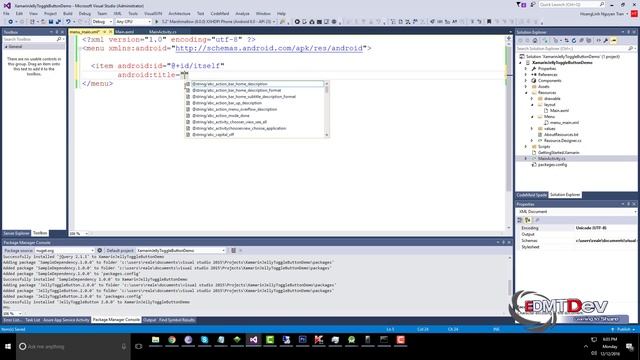Select Main.axml file in Solution Explorer tree

pyautogui.click(x=559, y=111)
